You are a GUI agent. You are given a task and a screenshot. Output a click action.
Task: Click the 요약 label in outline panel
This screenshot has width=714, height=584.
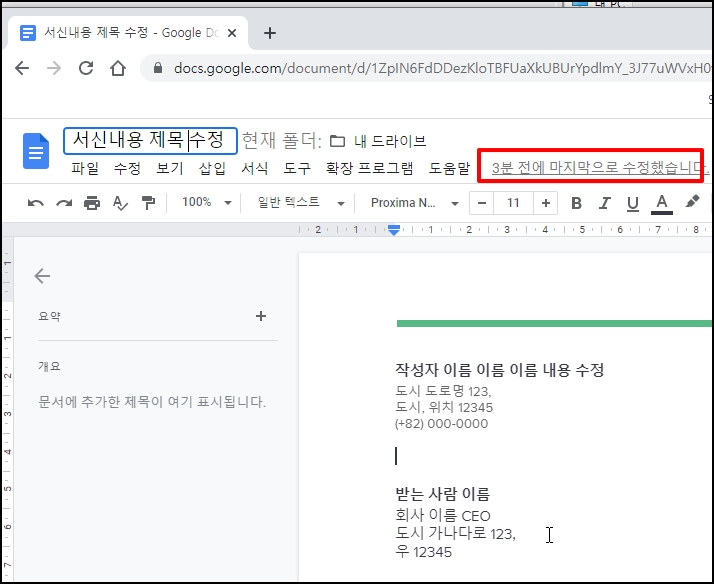(x=49, y=316)
